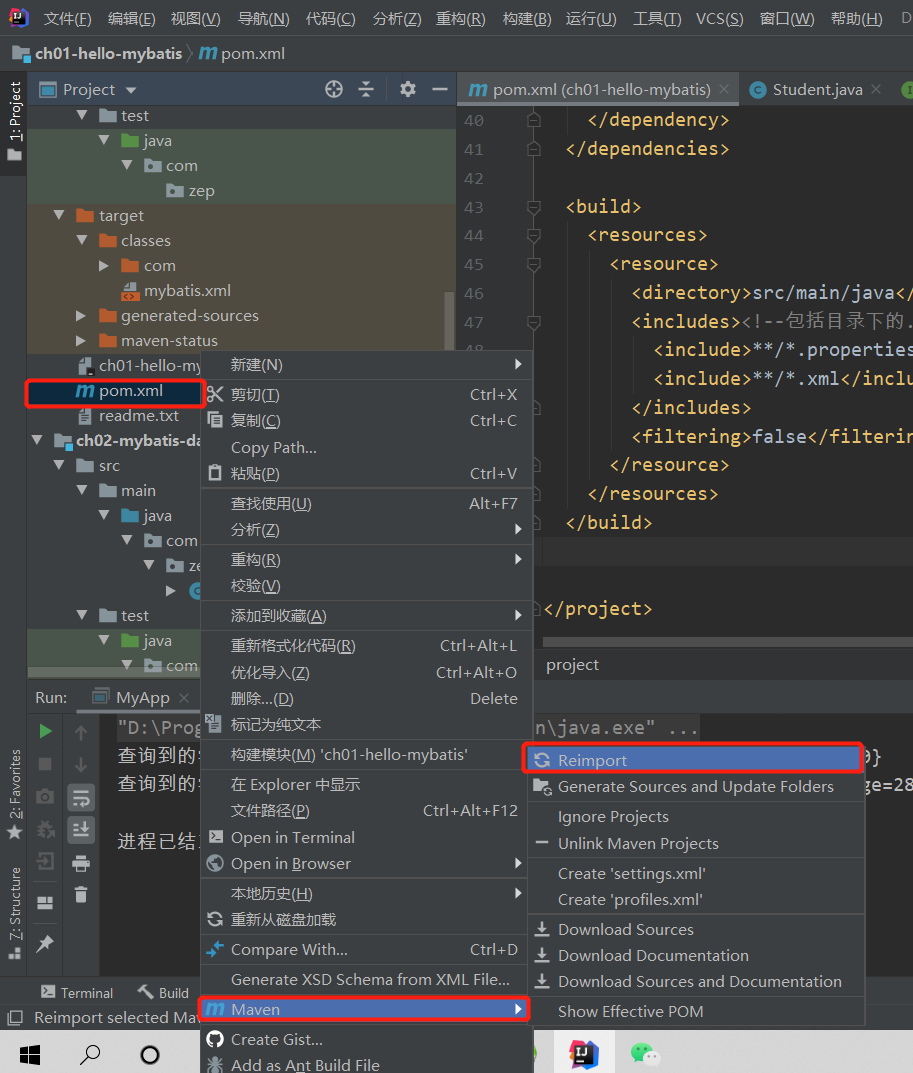This screenshot has width=913, height=1073.
Task: Open the VCS(S) menu
Action: tap(719, 18)
